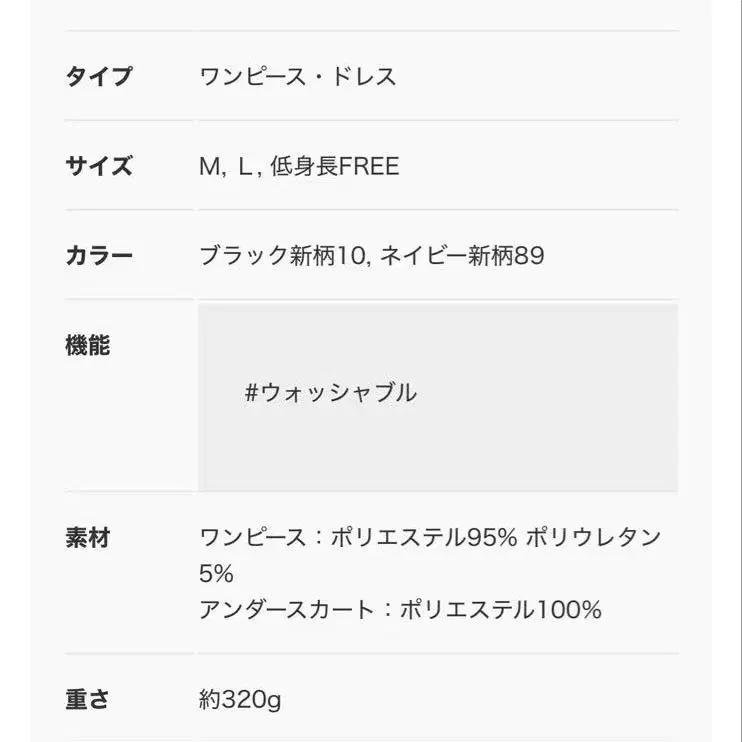This screenshot has width=742, height=742.
Task: Click the 素材 row label
Action: pos(88,538)
